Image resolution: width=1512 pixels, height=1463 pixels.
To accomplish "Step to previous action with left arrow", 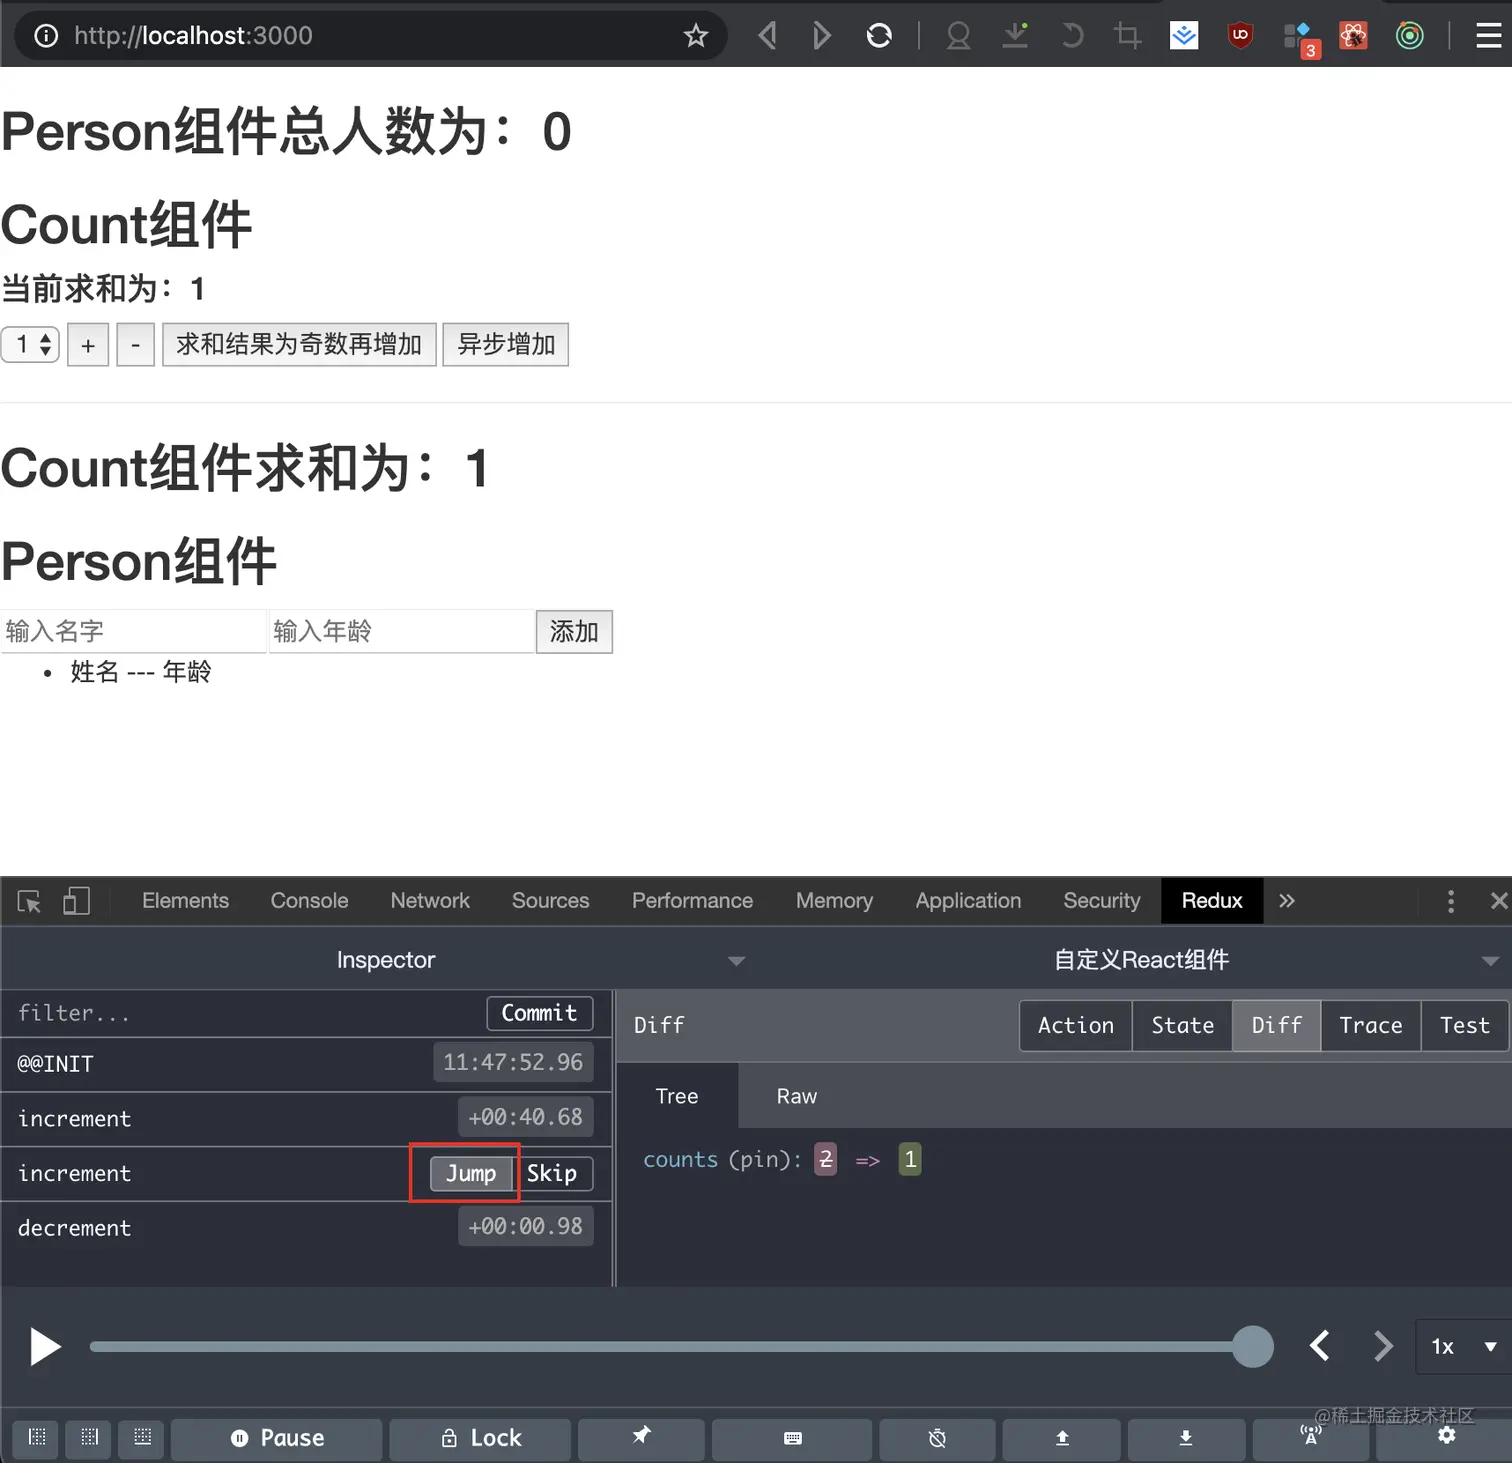I will point(1320,1346).
